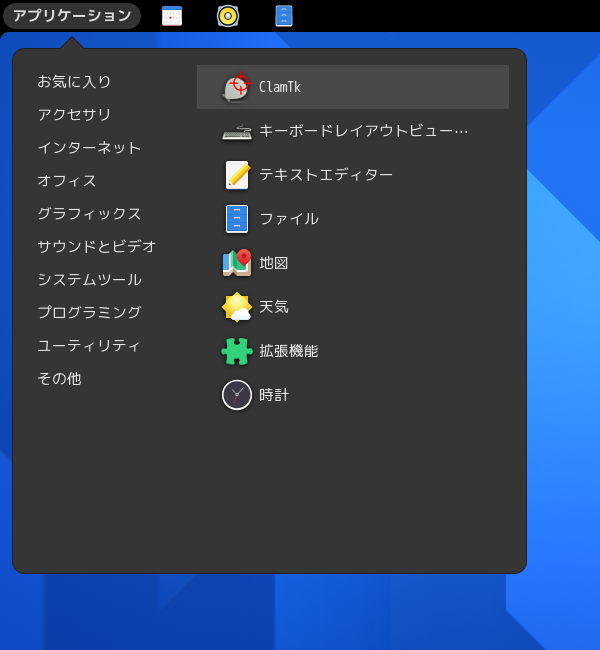Click the 天気 weather sun icon
Image resolution: width=600 pixels, height=650 pixels.
(237, 307)
